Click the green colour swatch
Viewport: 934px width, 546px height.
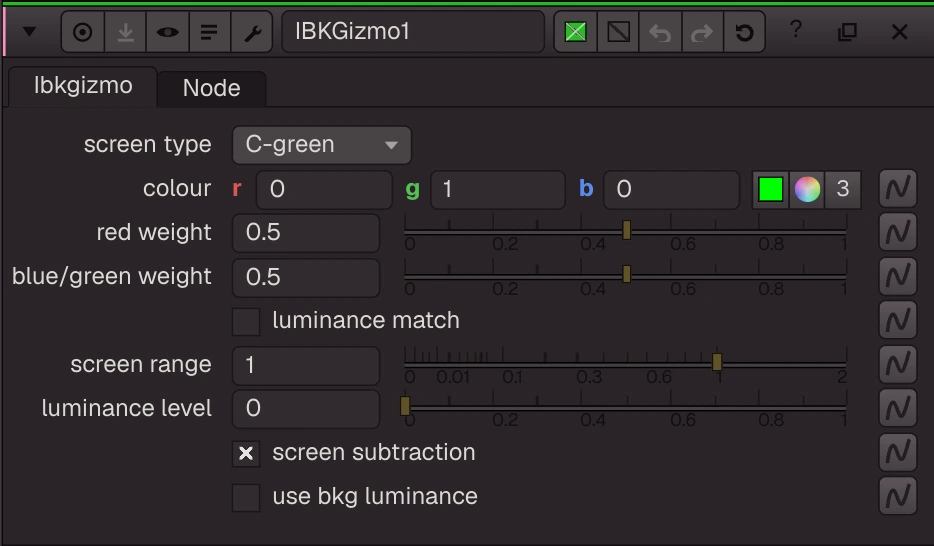pos(771,189)
